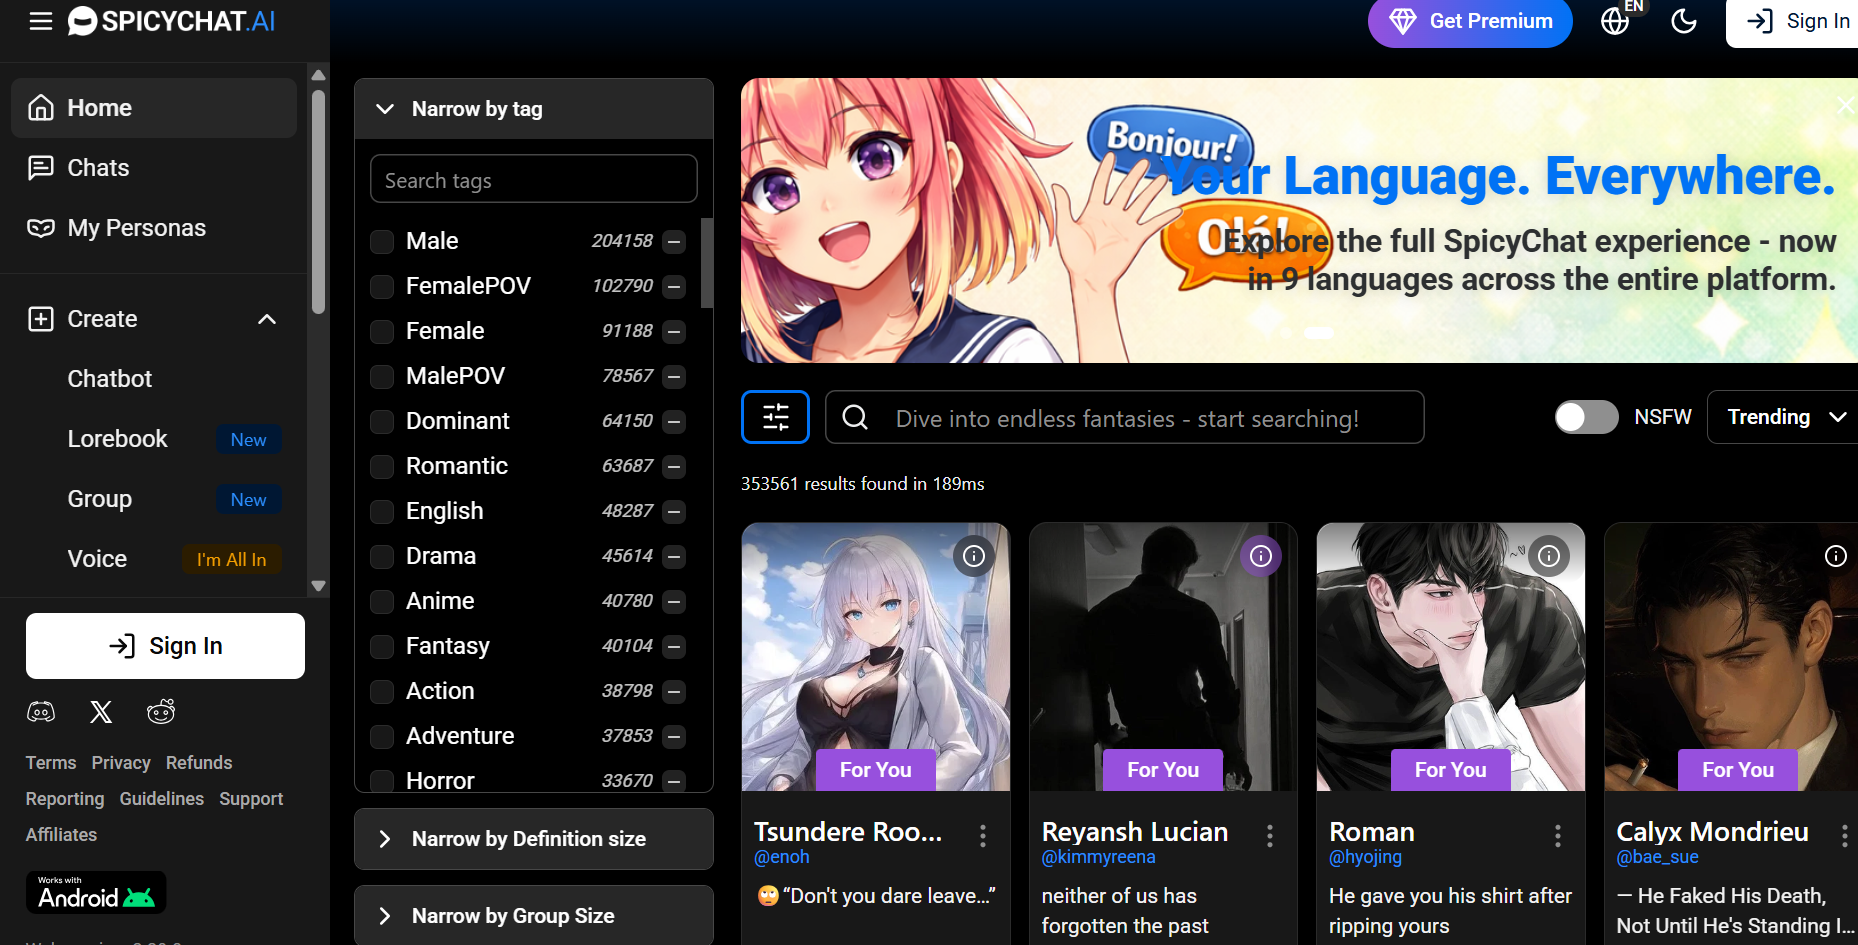Open the Roman card options menu
Image resolution: width=1858 pixels, height=945 pixels.
(x=1557, y=834)
